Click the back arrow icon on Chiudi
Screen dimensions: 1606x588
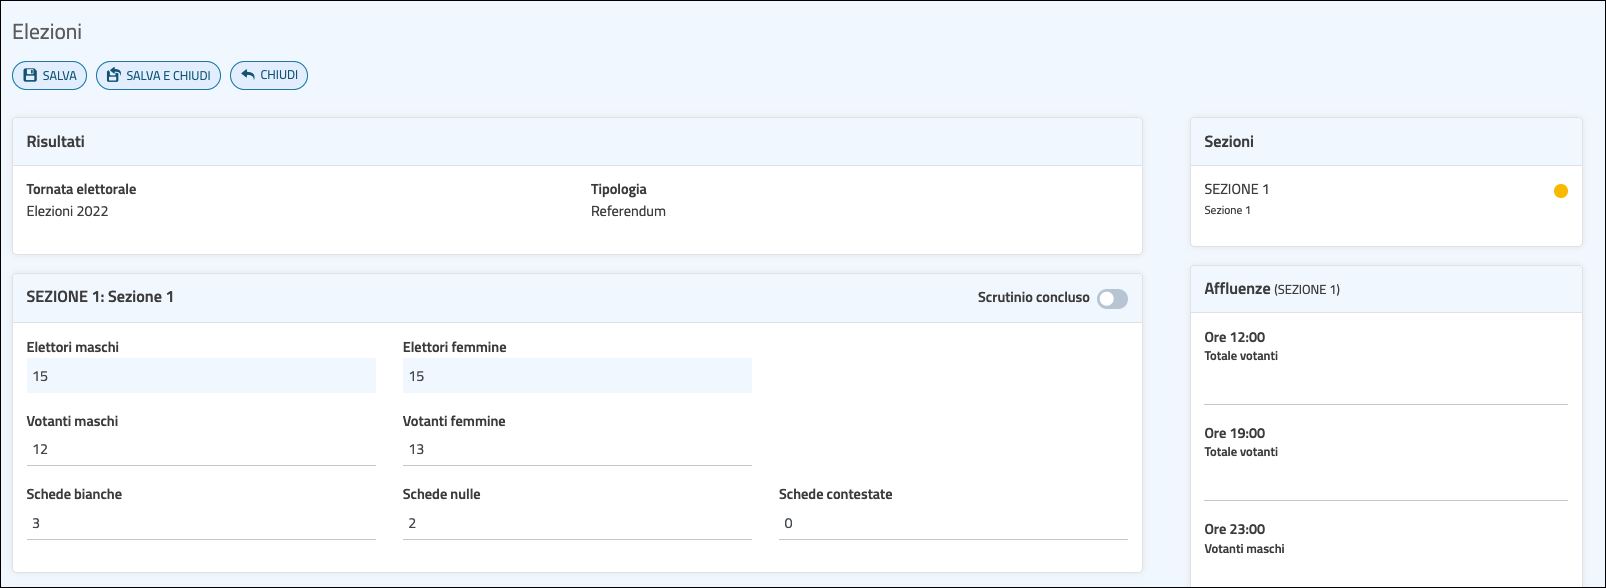tap(248, 75)
